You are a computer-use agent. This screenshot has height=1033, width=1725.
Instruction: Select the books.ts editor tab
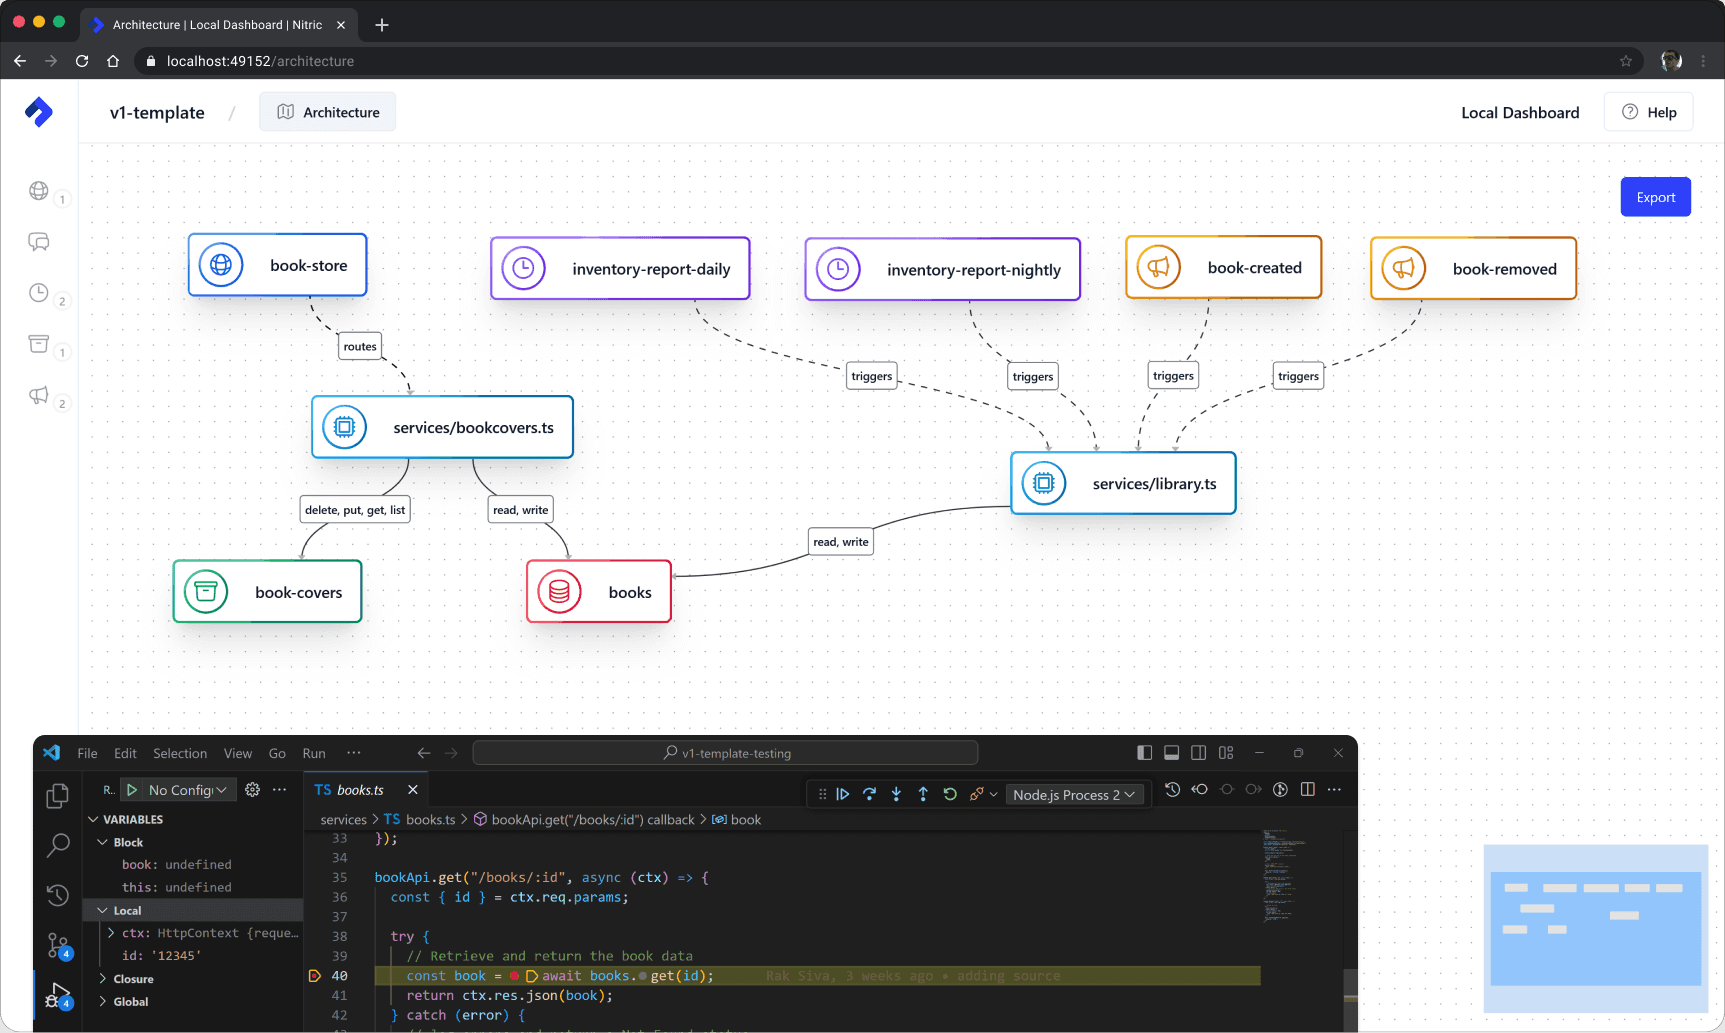tap(359, 790)
